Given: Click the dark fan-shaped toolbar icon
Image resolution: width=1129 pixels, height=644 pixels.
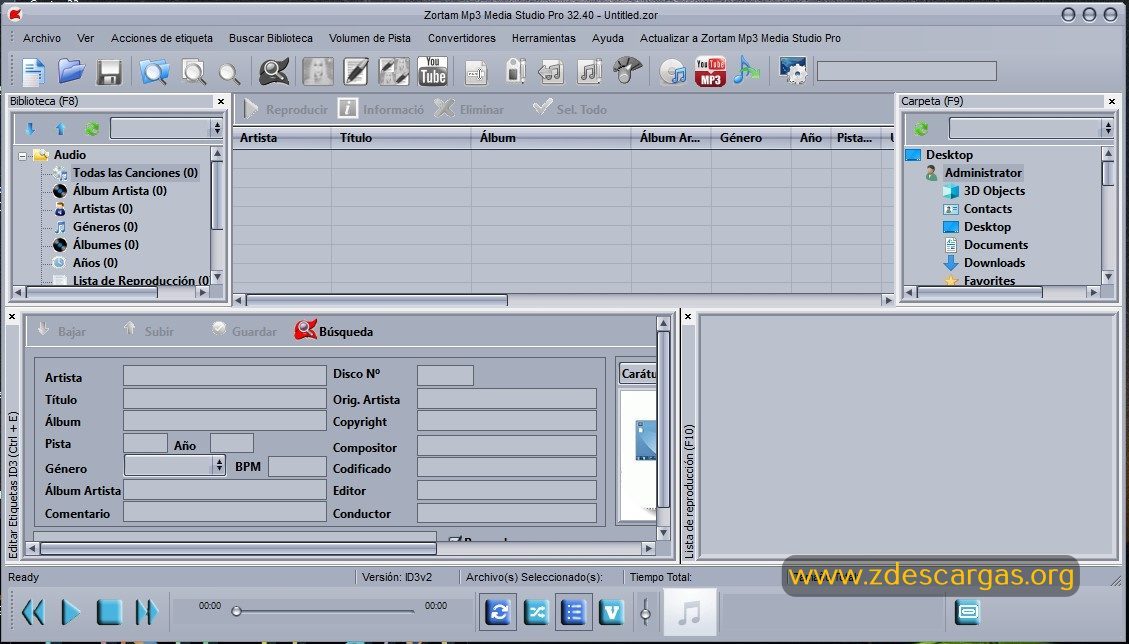Looking at the screenshot, I should click(627, 70).
